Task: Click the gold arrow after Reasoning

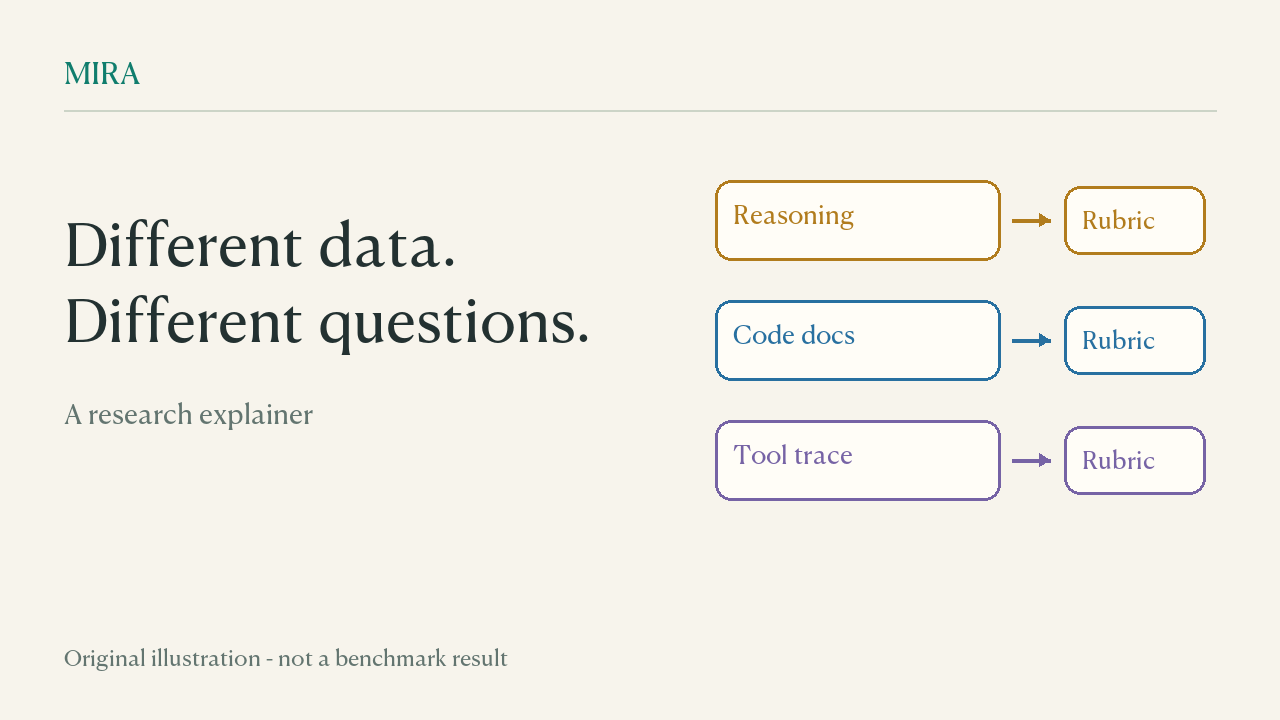Action: 1031,220
